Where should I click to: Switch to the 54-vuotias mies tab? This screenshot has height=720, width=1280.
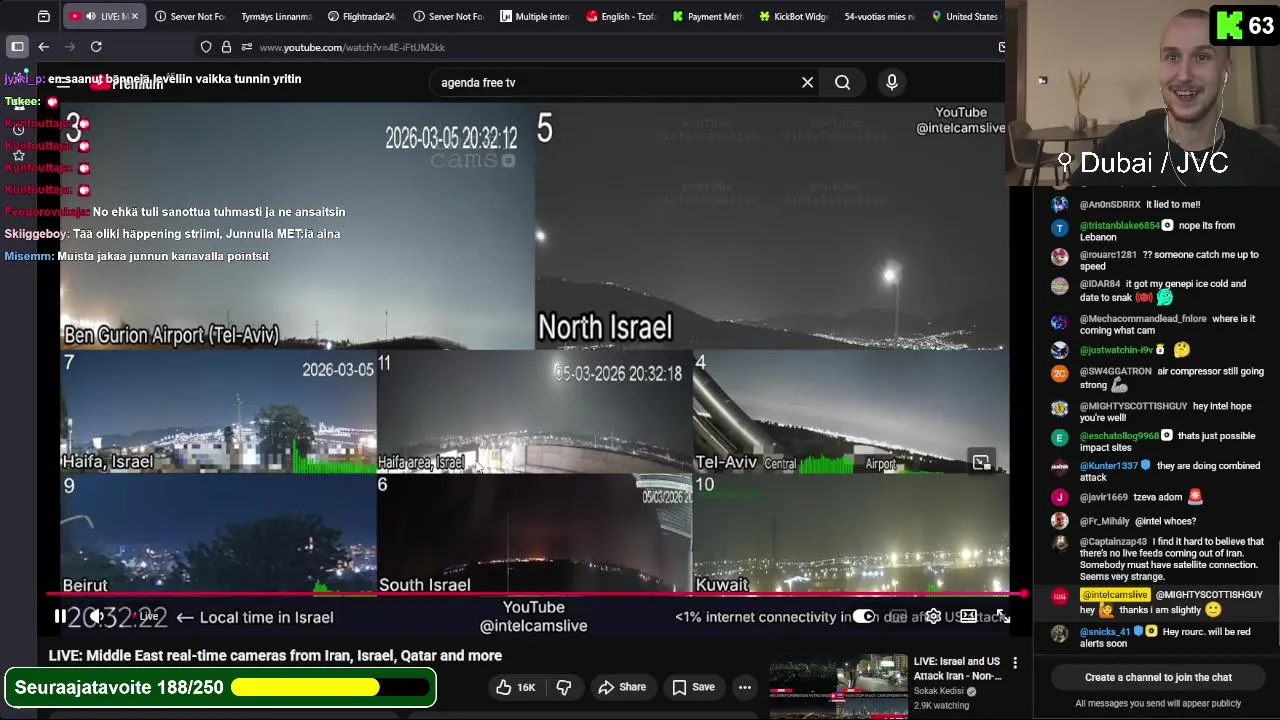[x=878, y=16]
